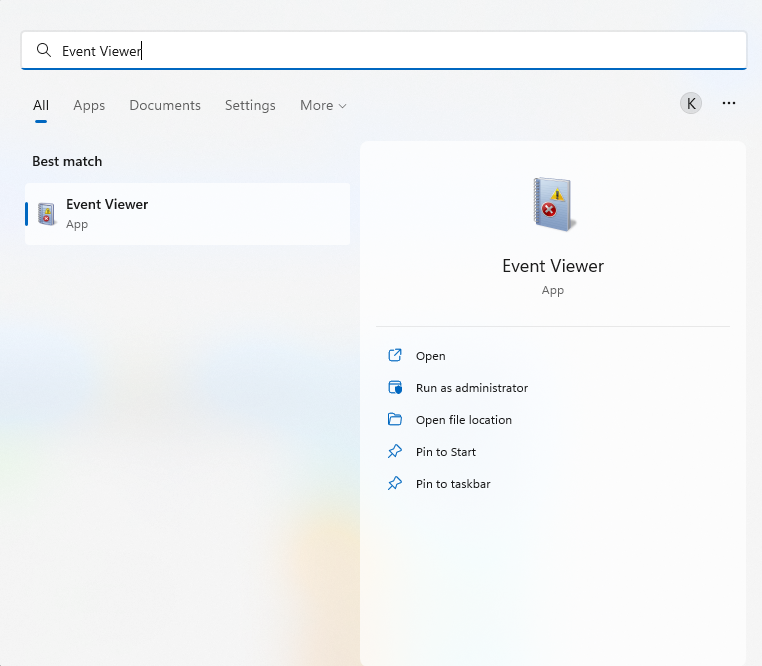
Task: Switch to the Documents filter tab
Action: point(165,105)
